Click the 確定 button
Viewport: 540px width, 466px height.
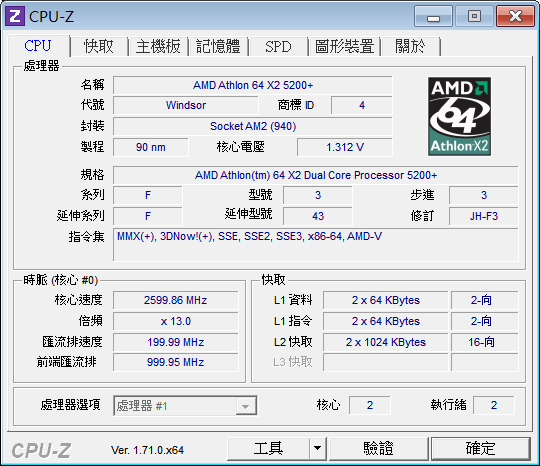pos(480,448)
